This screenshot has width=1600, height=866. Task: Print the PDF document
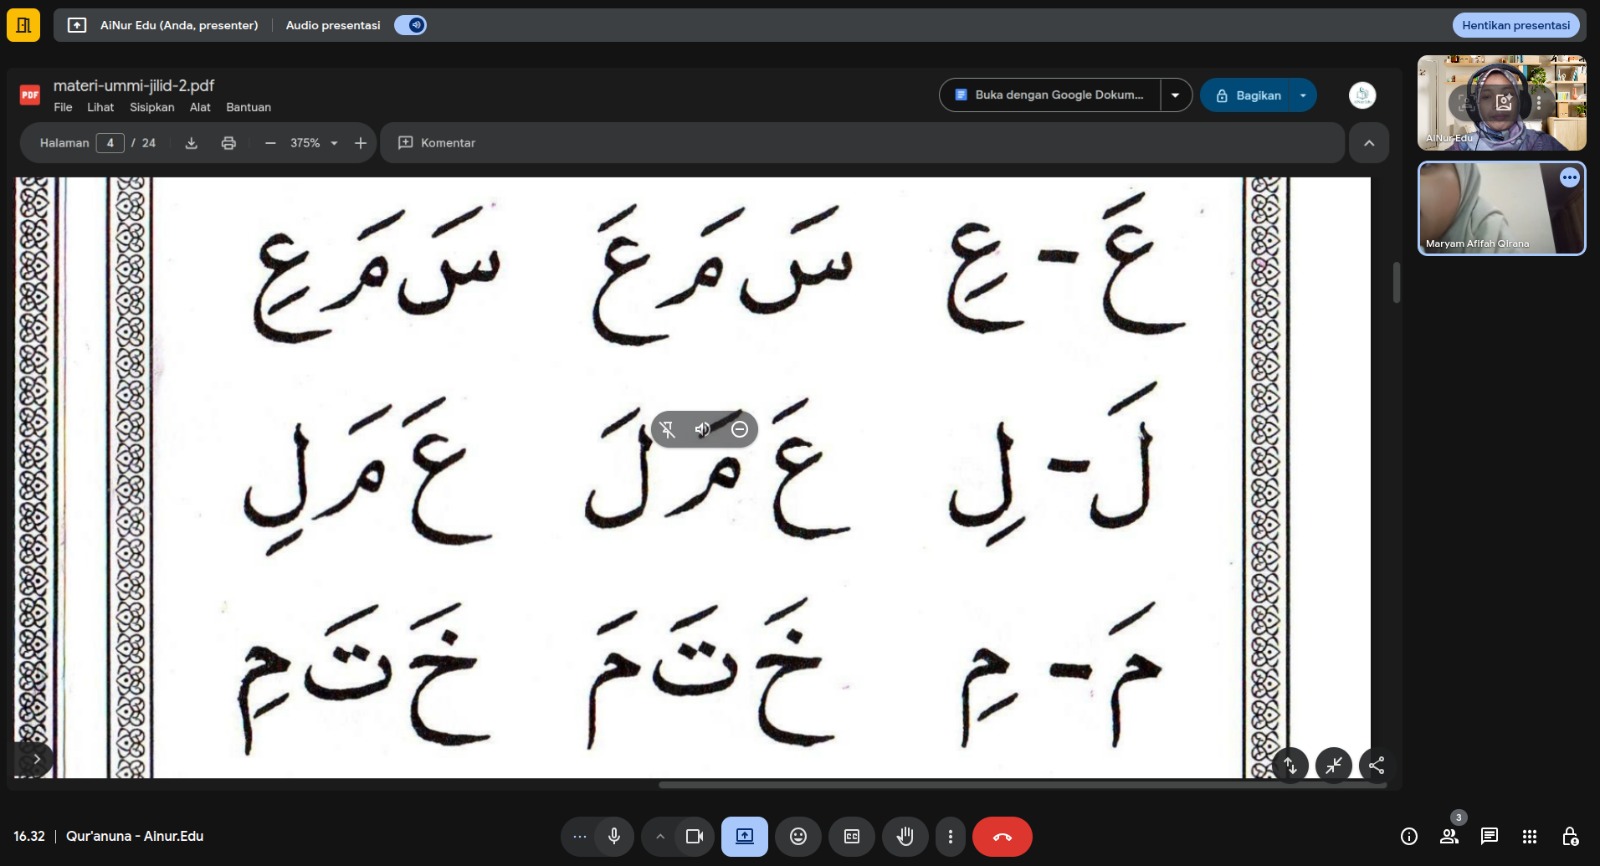(228, 143)
